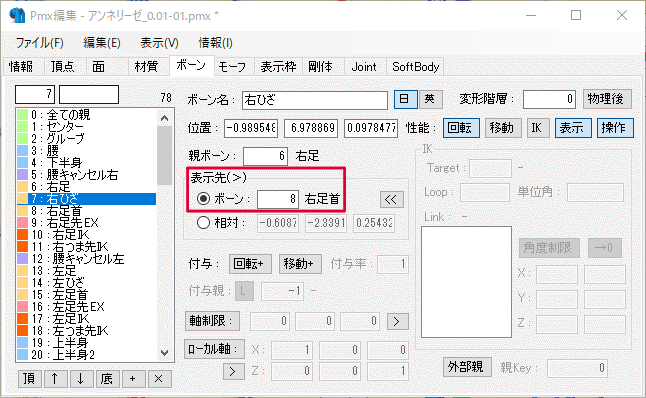Click the Pmx editor app icon in title bar

[17, 16]
